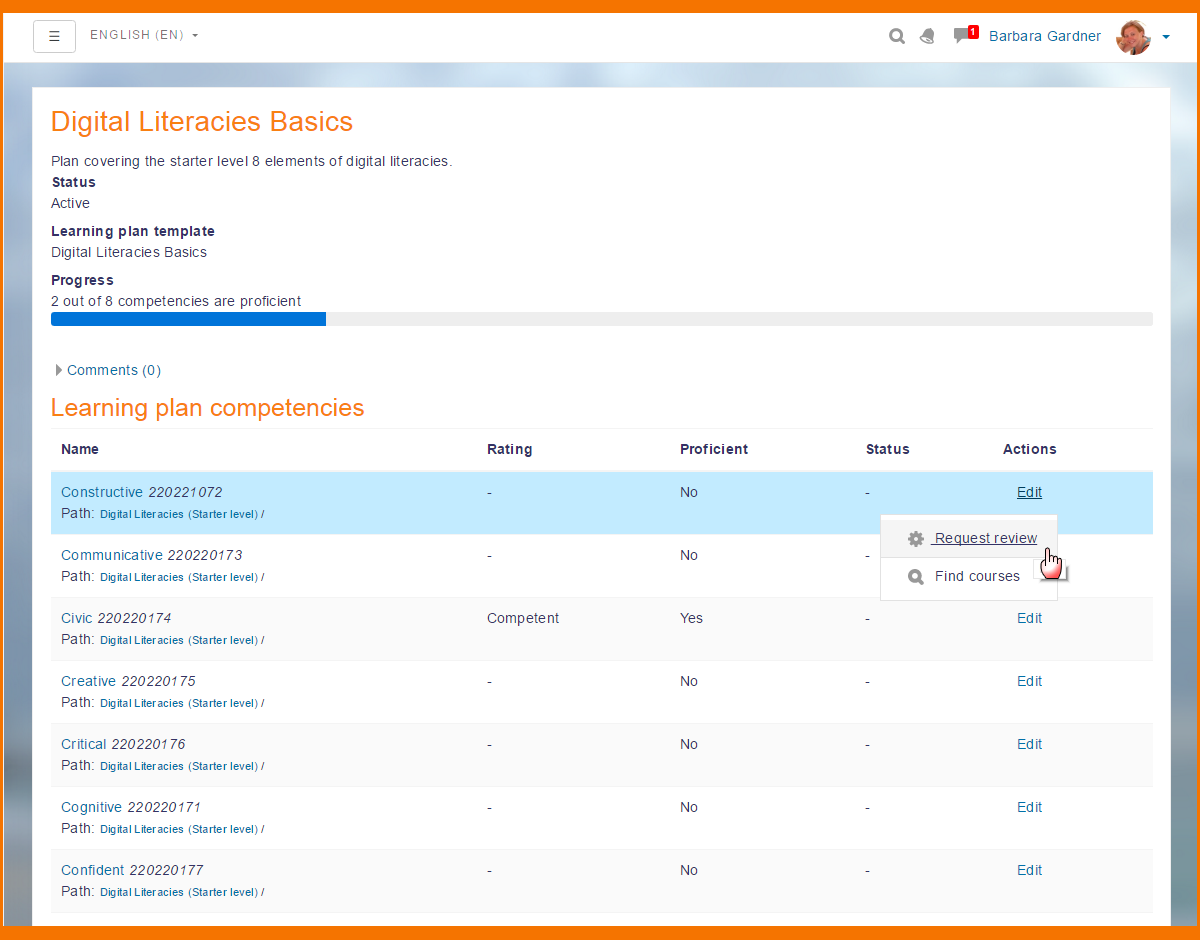Open the notifications bell
The height and width of the screenshot is (940, 1200).
927,37
